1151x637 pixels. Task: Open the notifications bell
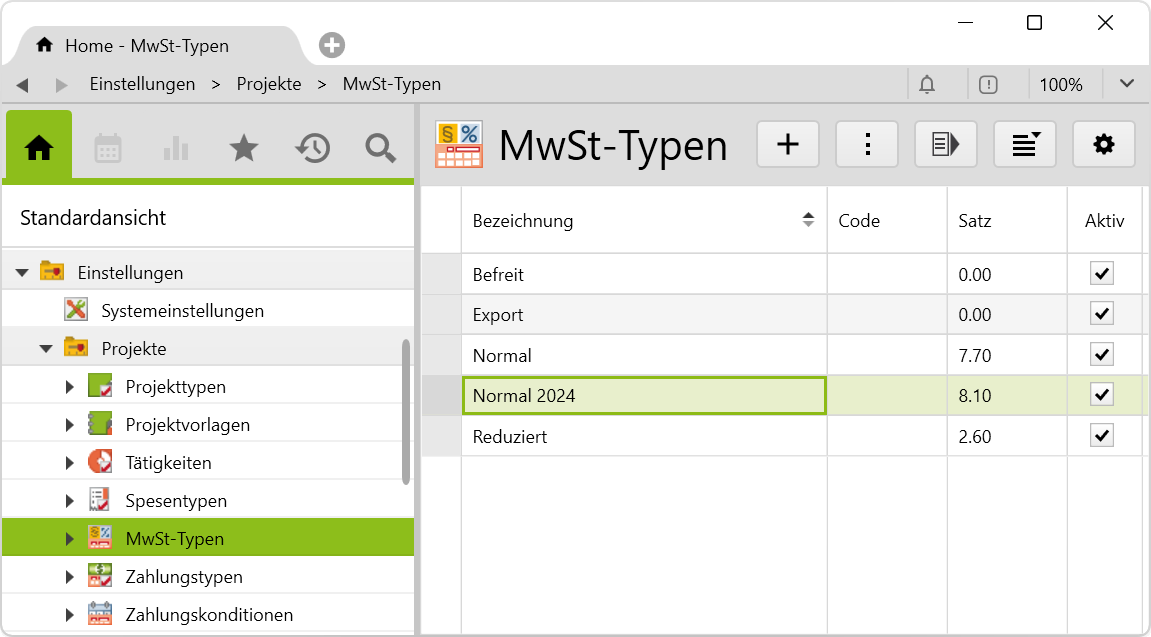[x=927, y=84]
